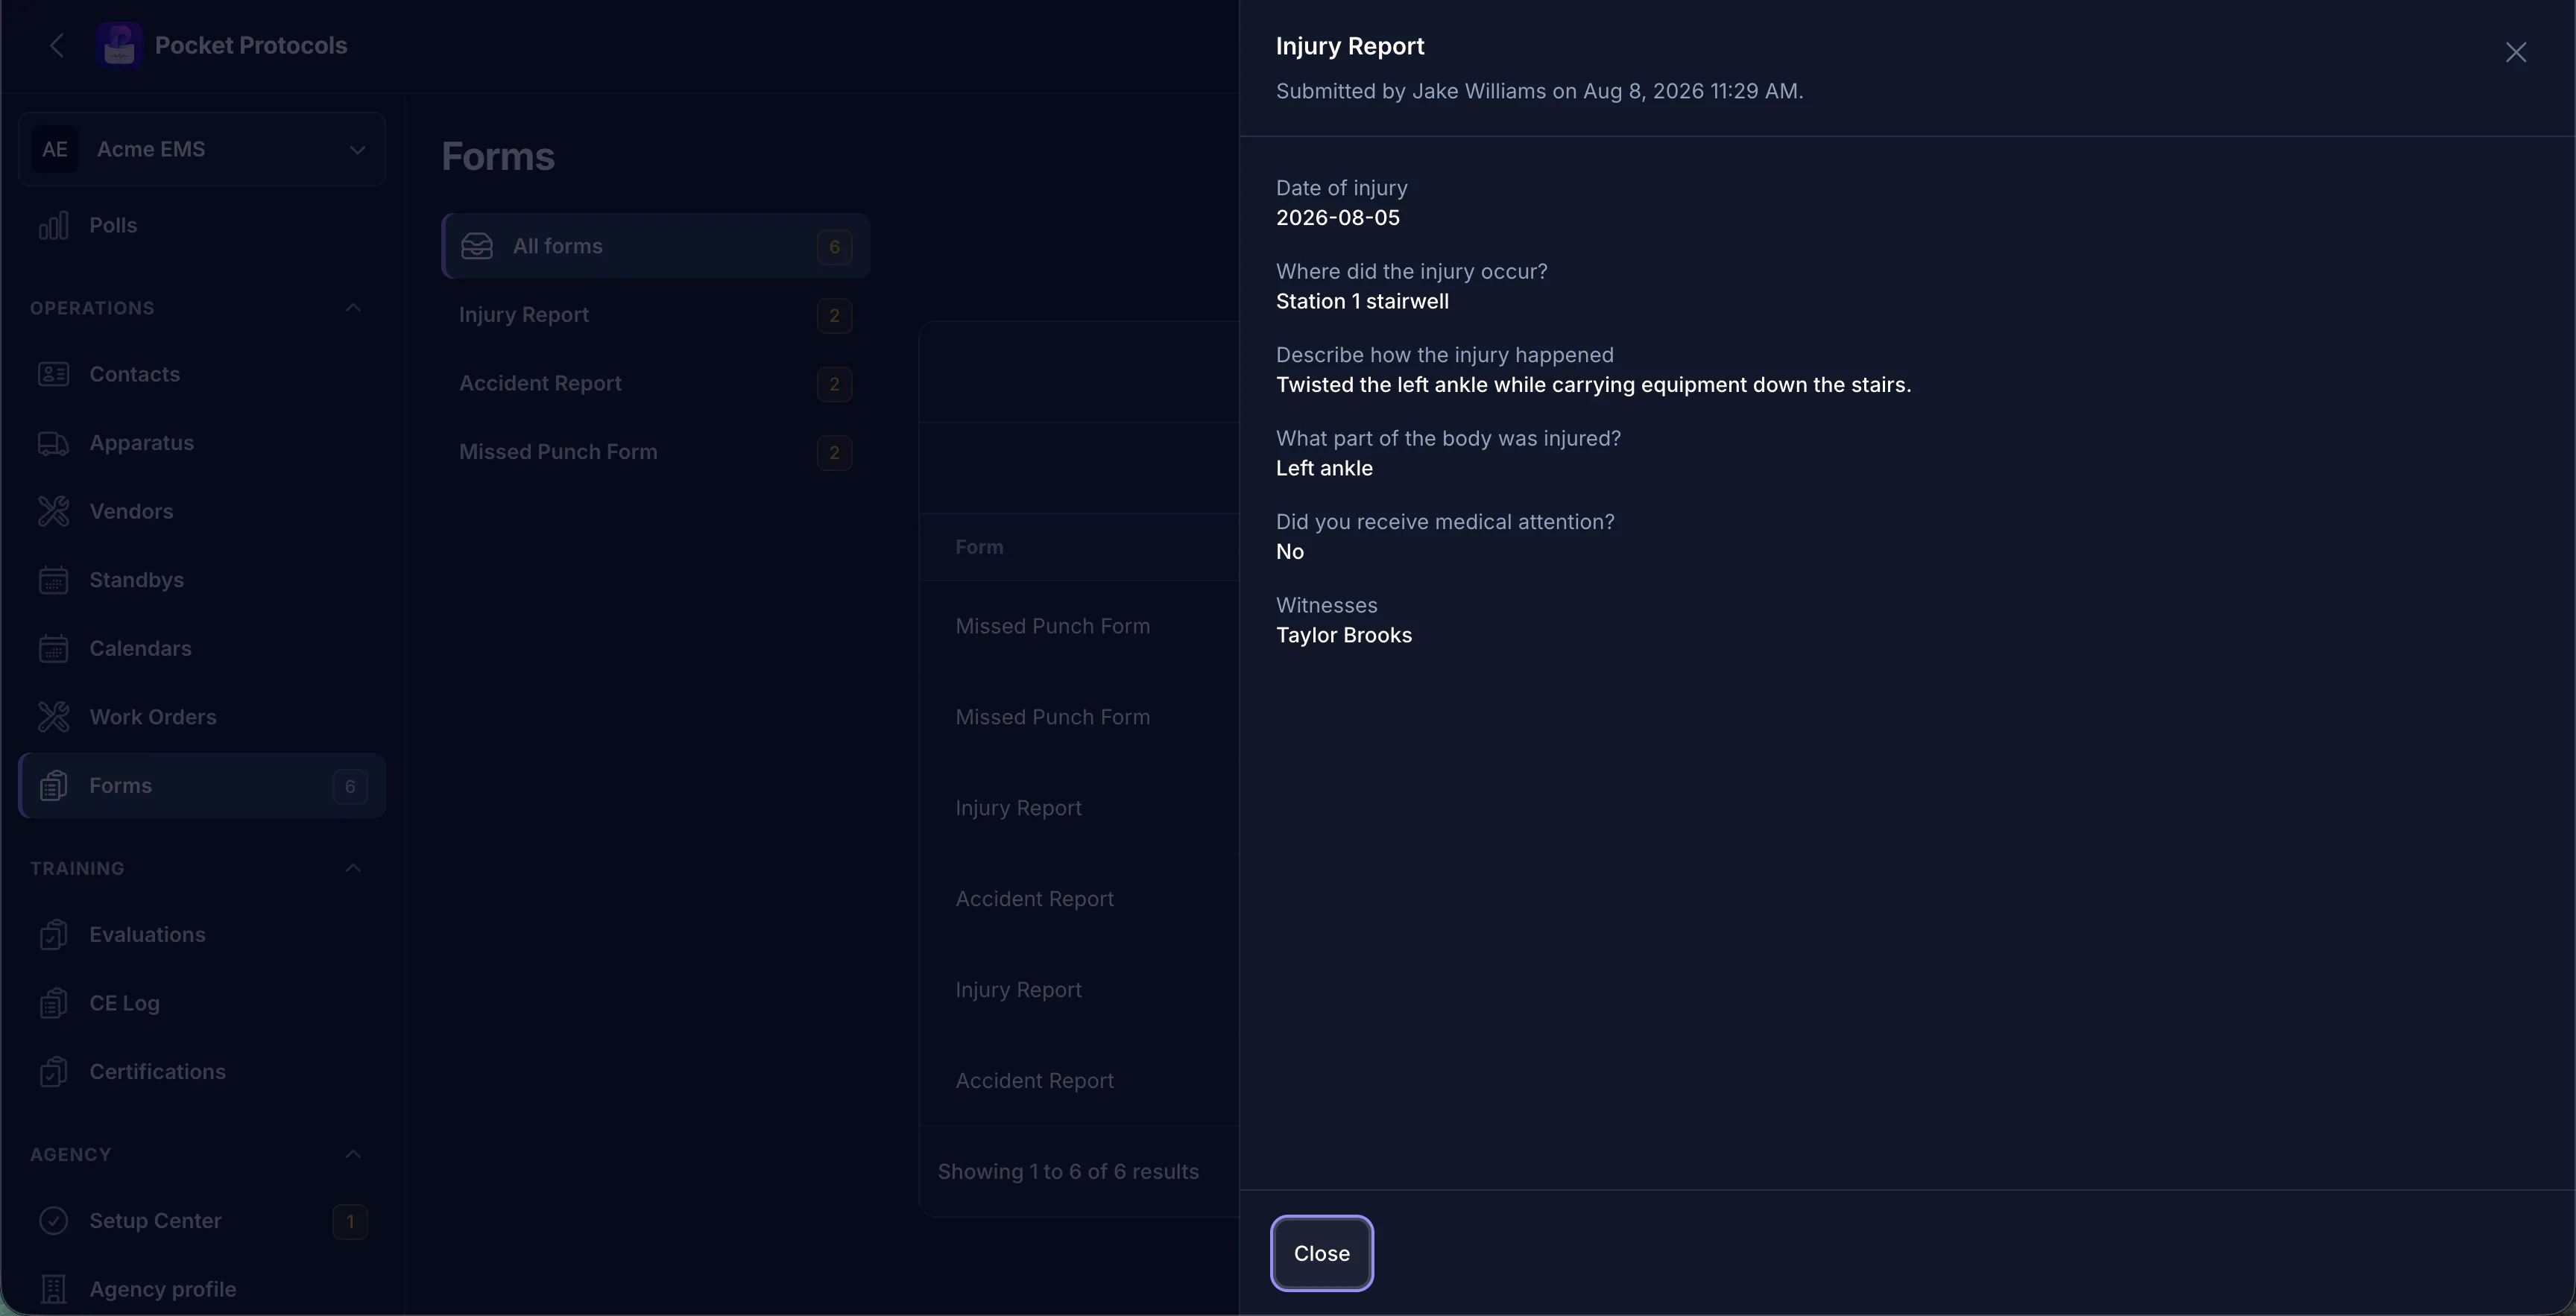Image resolution: width=2576 pixels, height=1316 pixels.
Task: Click the 'Witnesses' field label
Action: pos(1326,605)
